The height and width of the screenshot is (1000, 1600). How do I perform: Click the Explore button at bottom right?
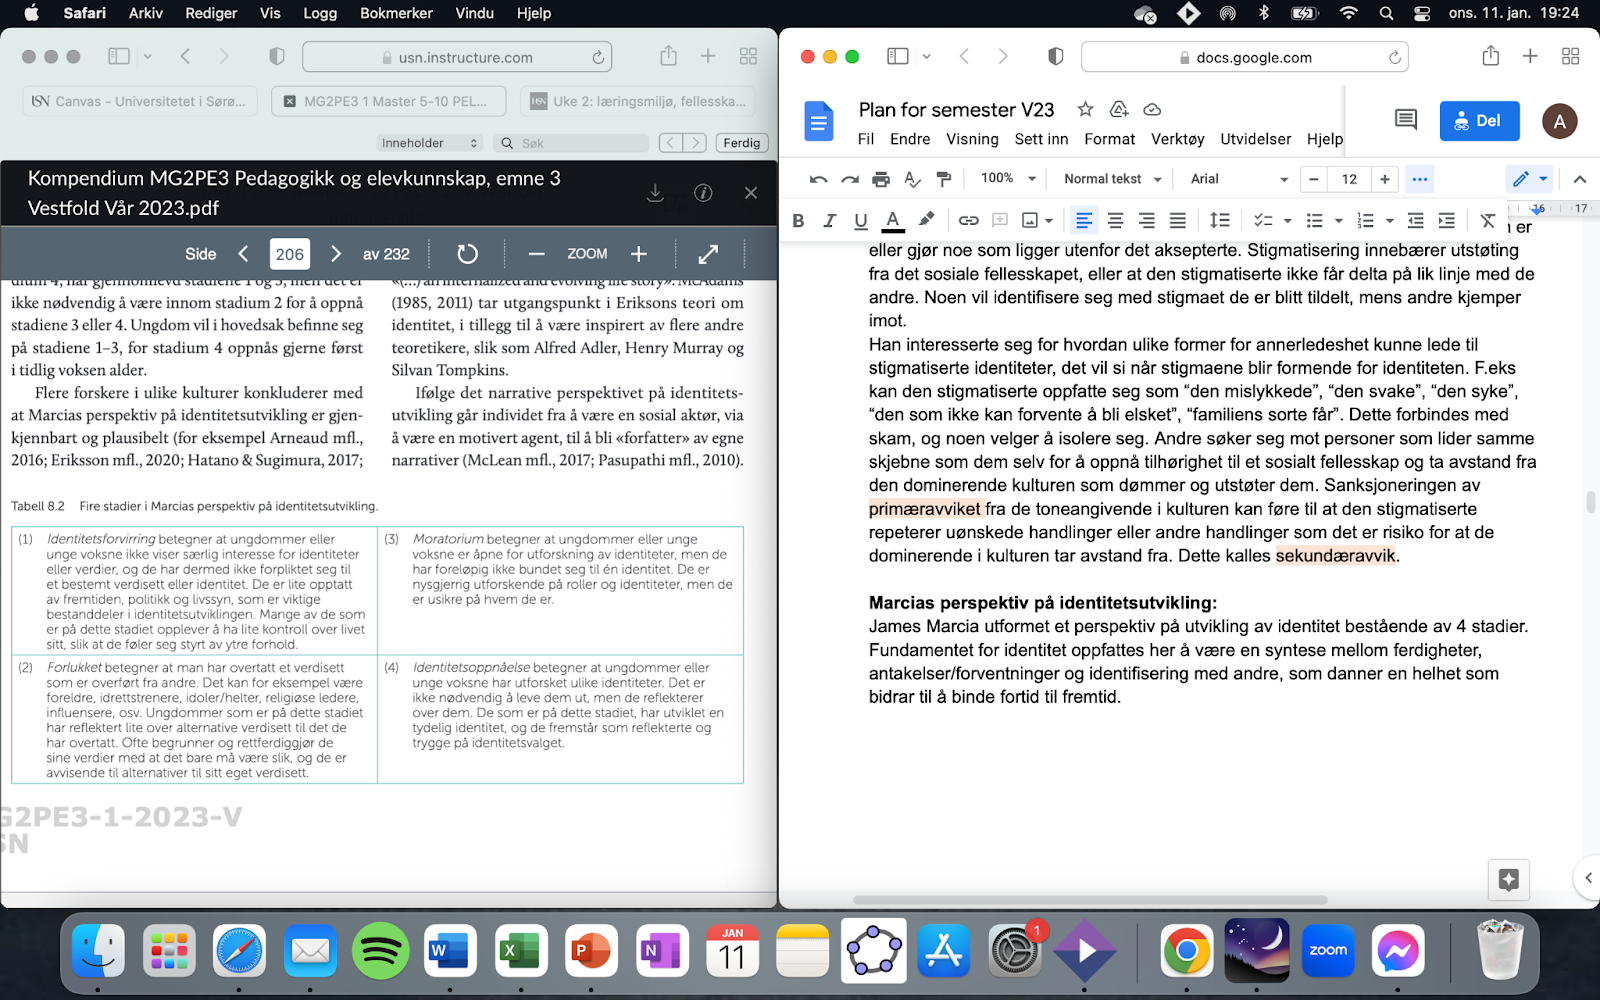pyautogui.click(x=1509, y=879)
